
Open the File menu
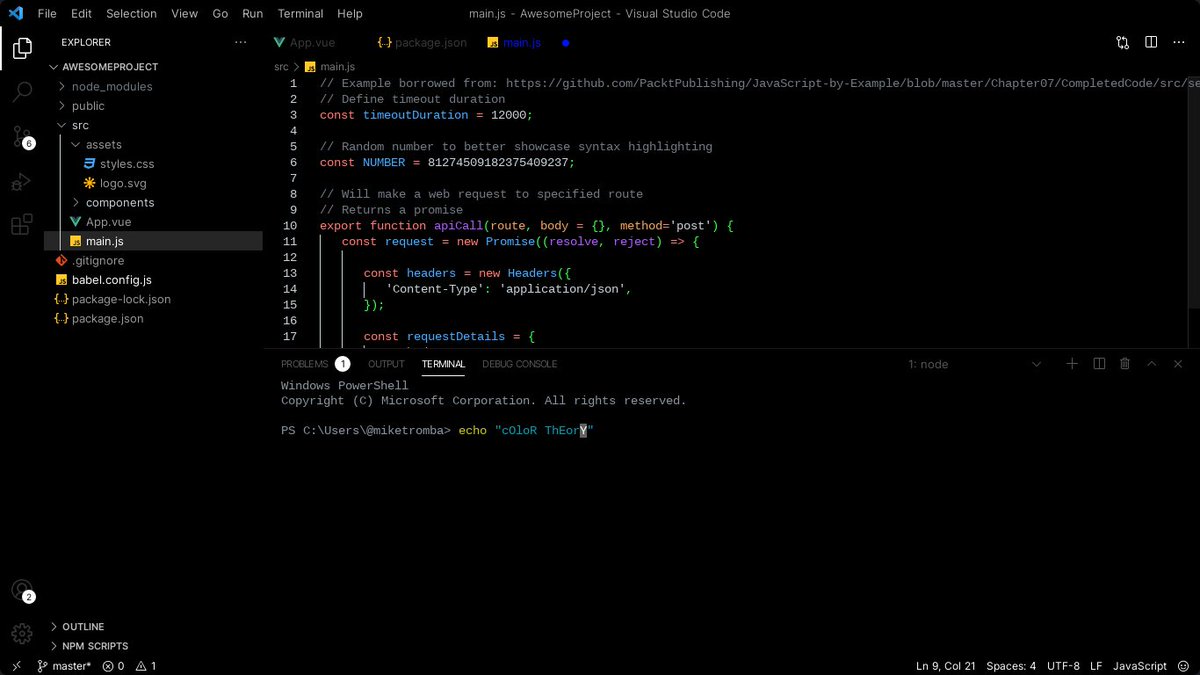[x=47, y=14]
